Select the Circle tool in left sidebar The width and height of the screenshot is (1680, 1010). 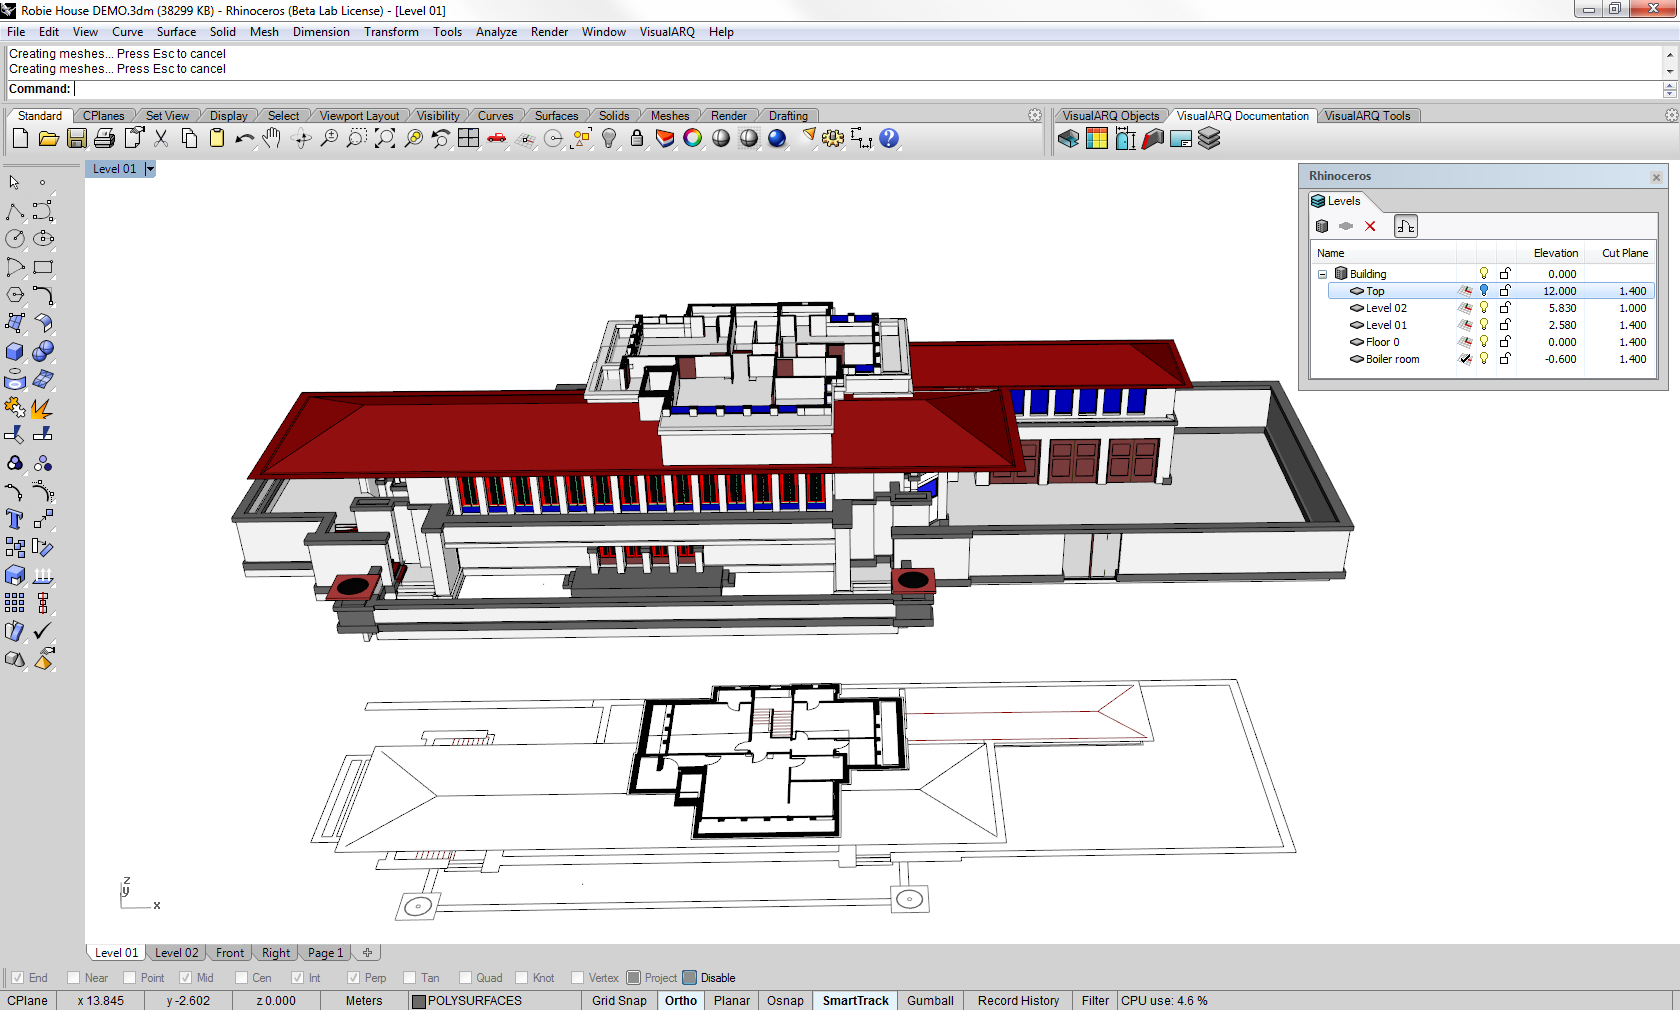coord(15,239)
